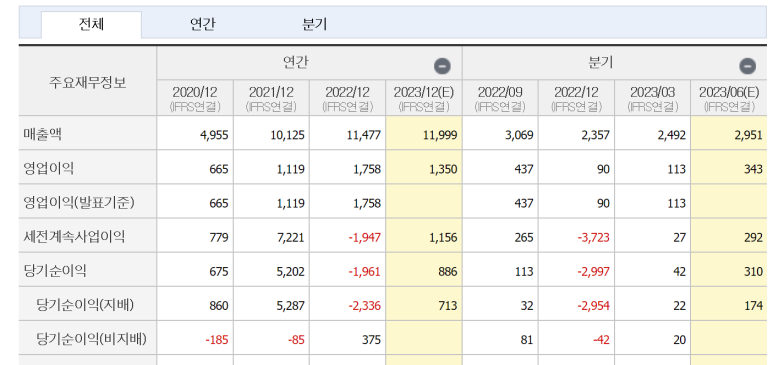
Task: Click the estimated value 1,156
Action: tap(444, 238)
